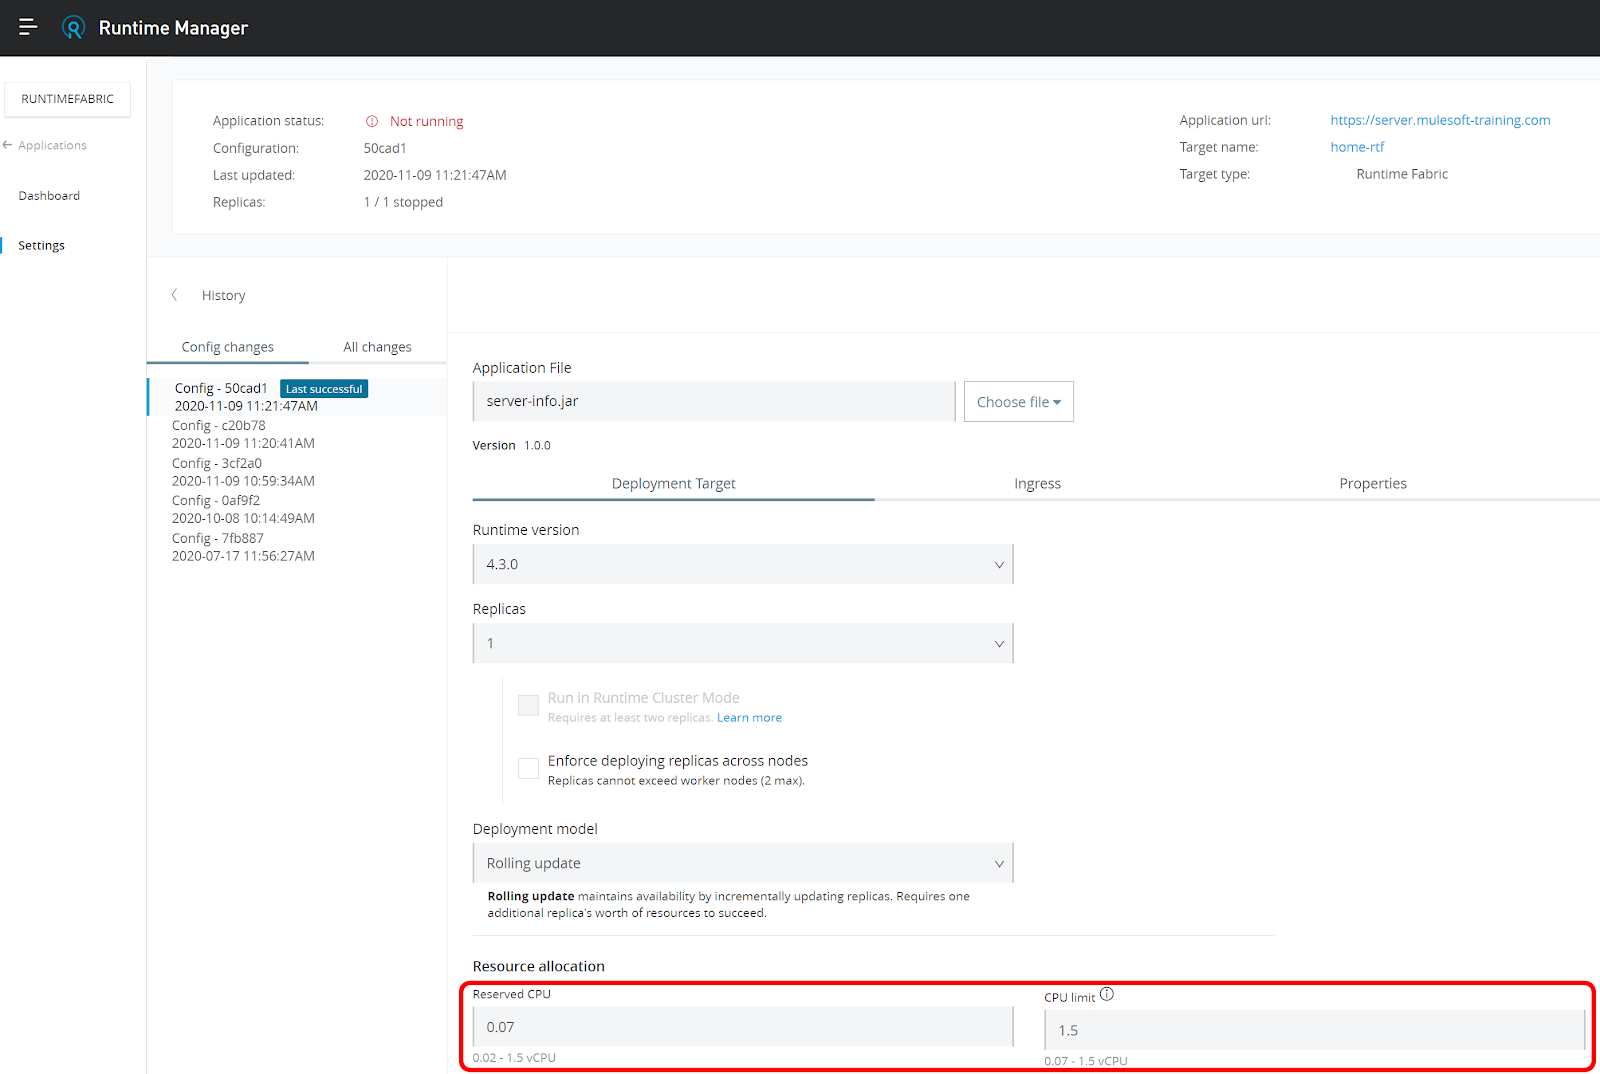Switch to the Properties tab

(1373, 483)
